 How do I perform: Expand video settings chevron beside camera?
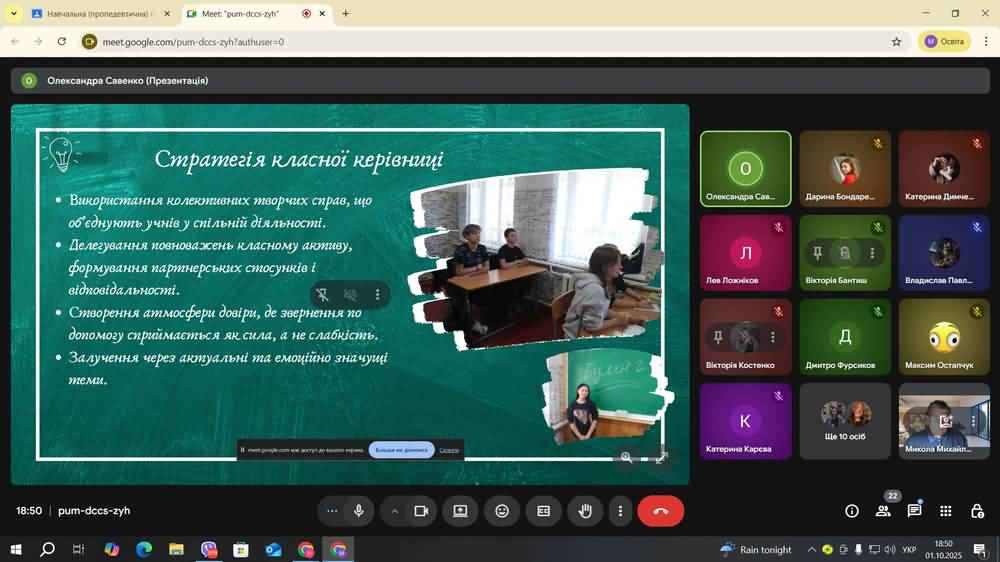pyautogui.click(x=395, y=511)
